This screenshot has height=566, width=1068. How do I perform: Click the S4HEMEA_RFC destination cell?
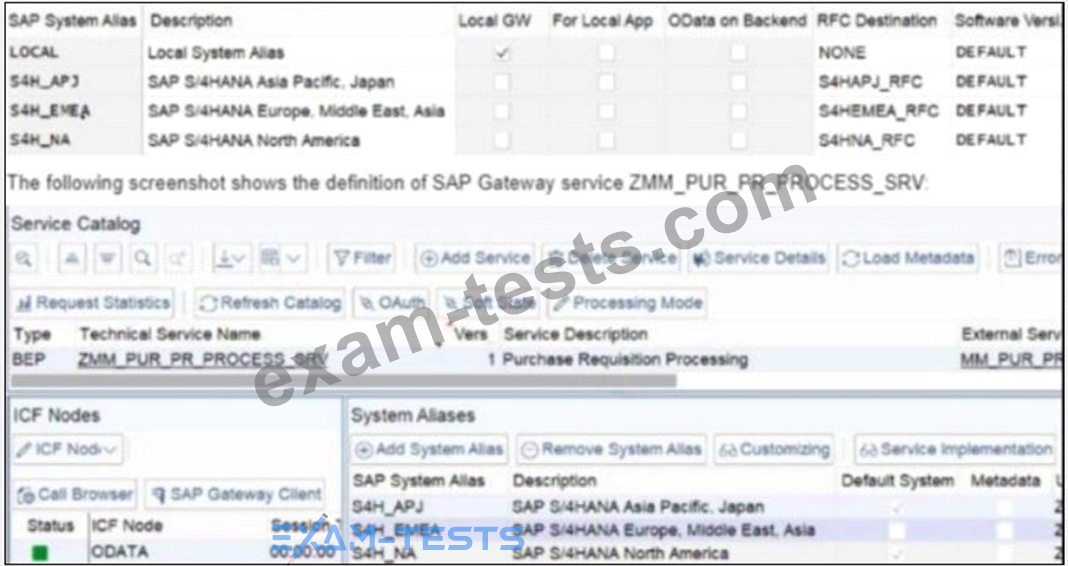point(878,111)
